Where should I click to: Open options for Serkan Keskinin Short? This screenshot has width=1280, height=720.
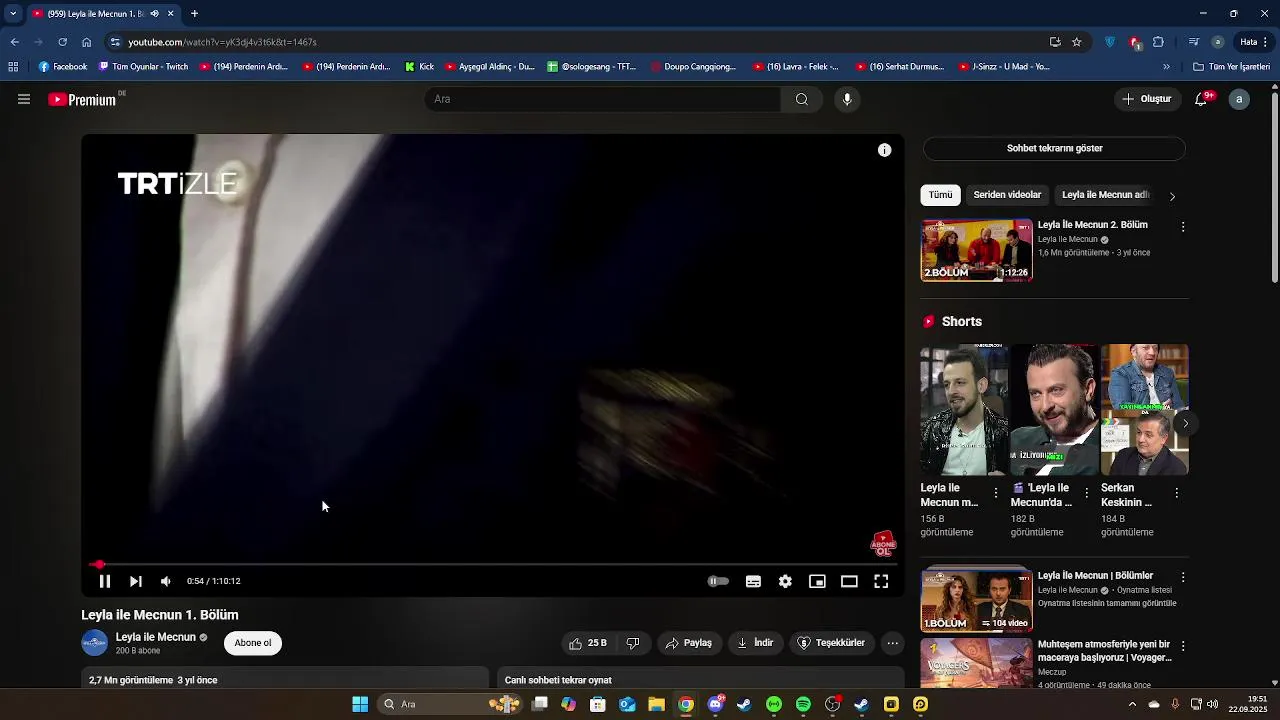[1176, 493]
